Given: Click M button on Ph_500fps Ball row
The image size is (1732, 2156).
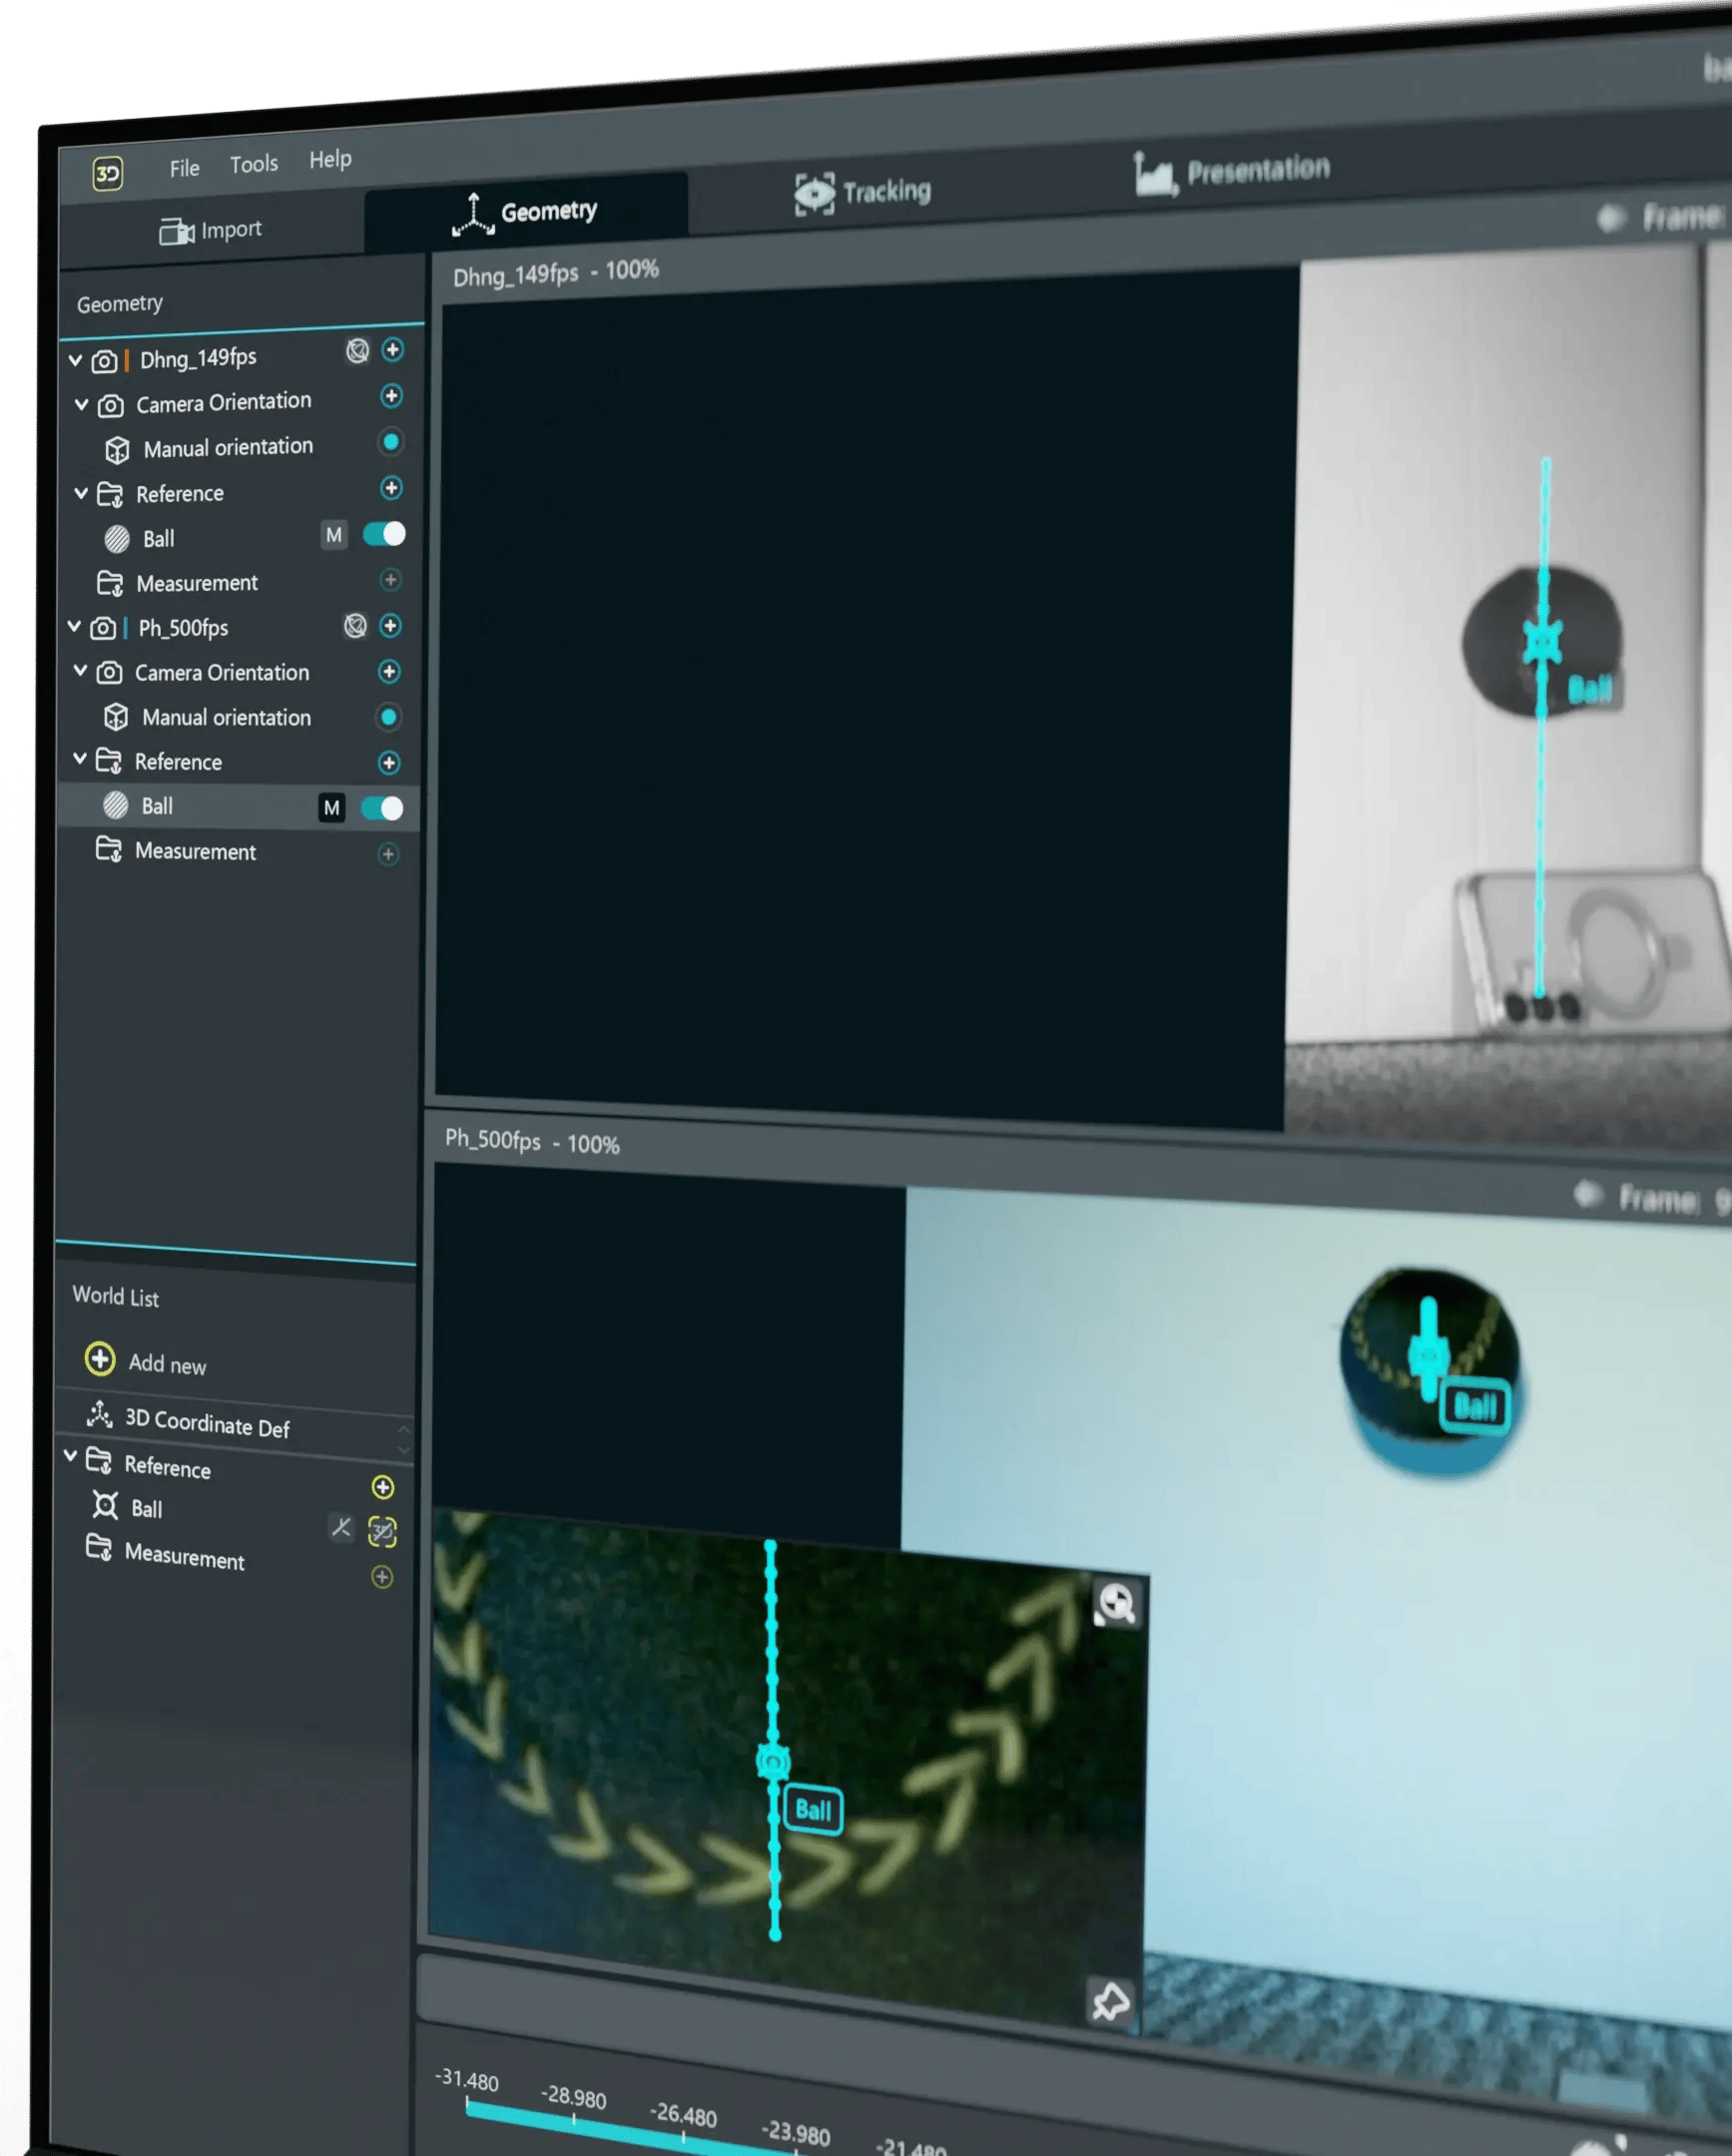Looking at the screenshot, I should [332, 808].
